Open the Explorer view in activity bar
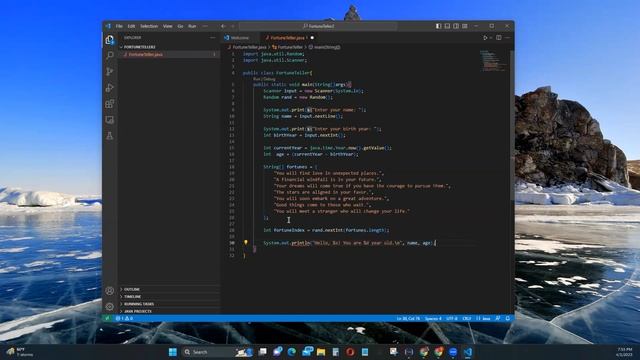 pos(109,40)
